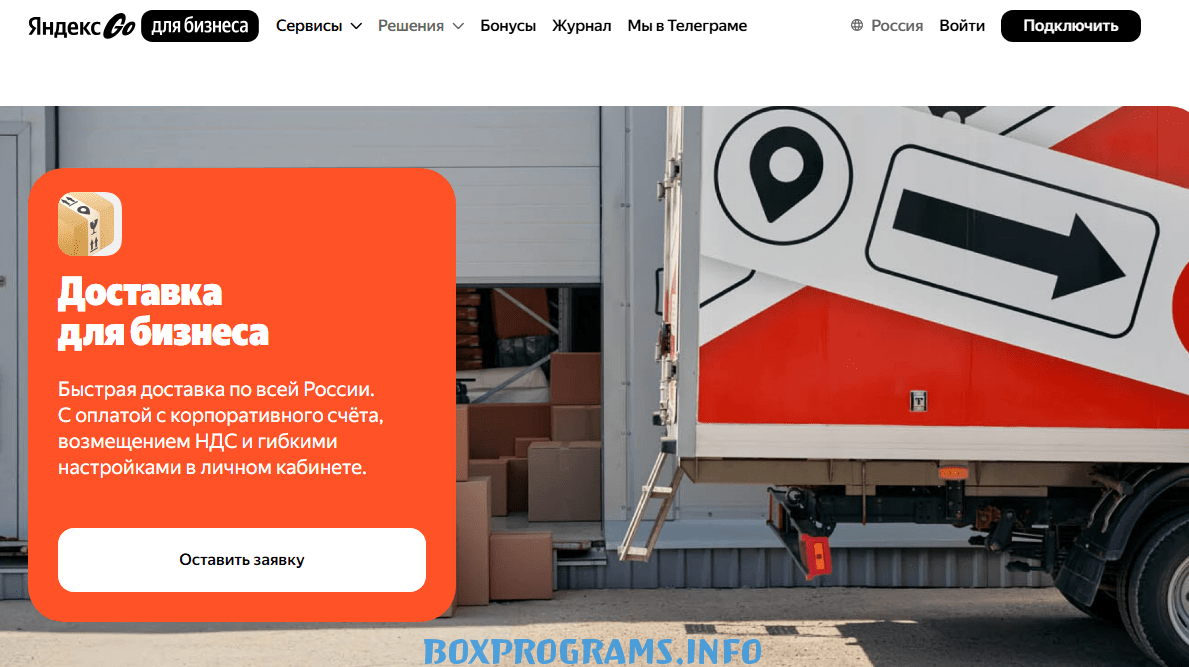Change region via Россия selector
Image resolution: width=1189 pixels, height=667 pixels.
[886, 26]
